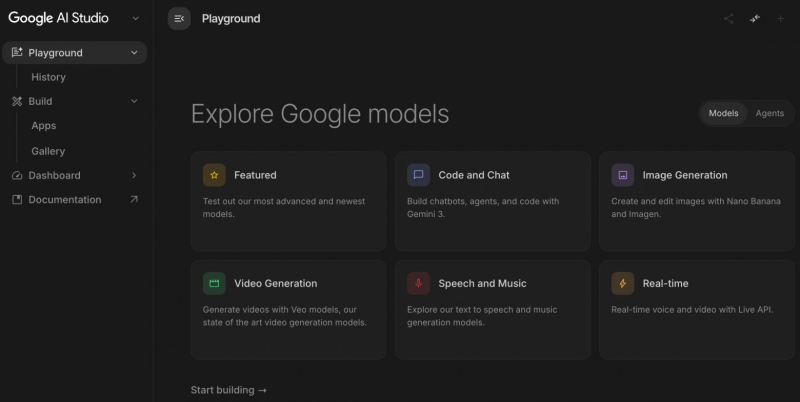The image size is (800, 402).
Task: Open Apps under Build
Action: pyautogui.click(x=44, y=125)
